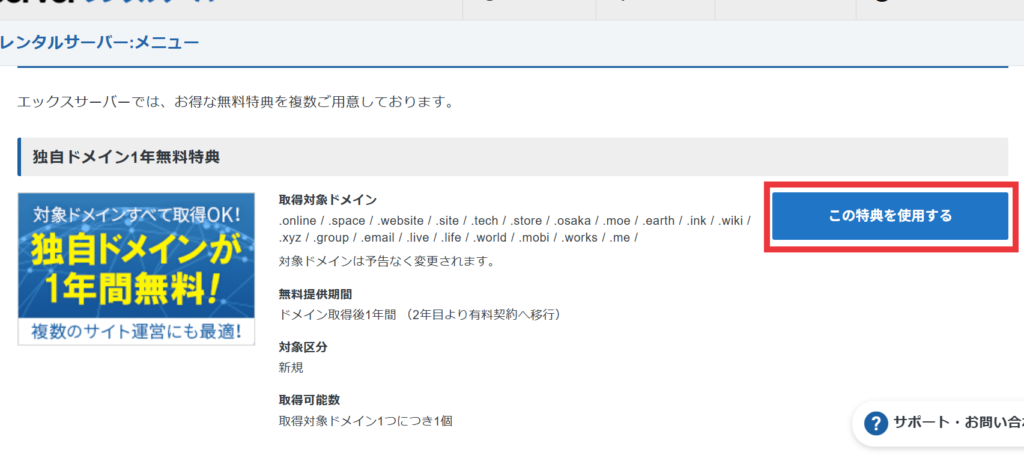Screen dimensions: 1024x464
Task: Click the 無料提供期間 label
Action: tap(315, 295)
